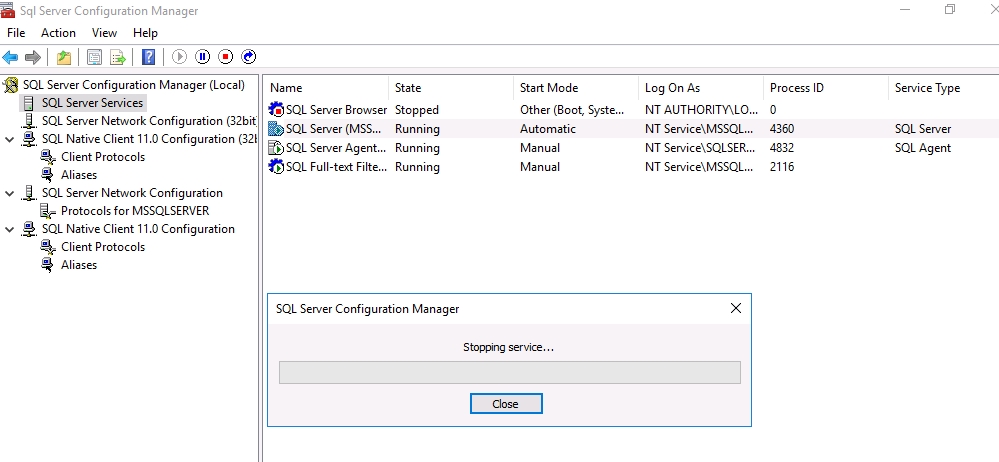Image resolution: width=999 pixels, height=462 pixels.
Task: Click the SQL Server Agent service icon
Action: (277, 148)
